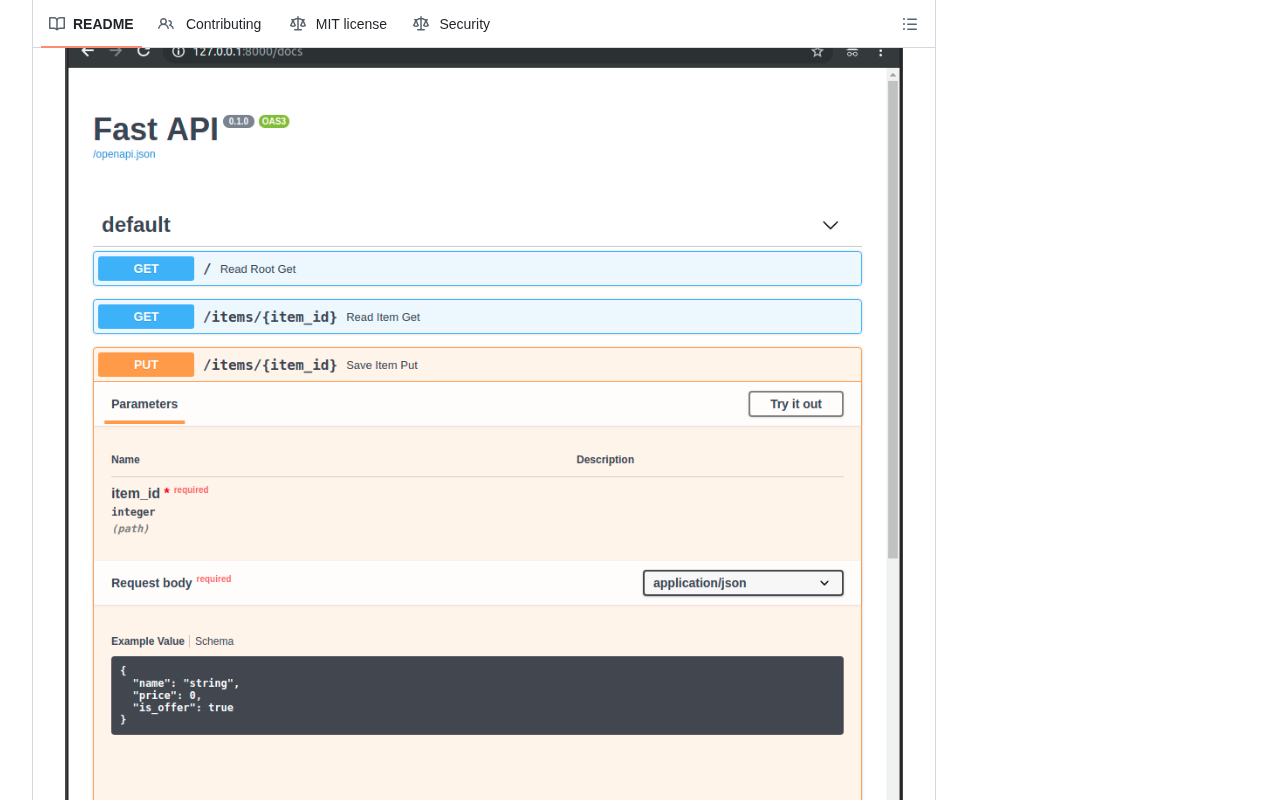Click the orange PUT method badge

pyautogui.click(x=146, y=365)
